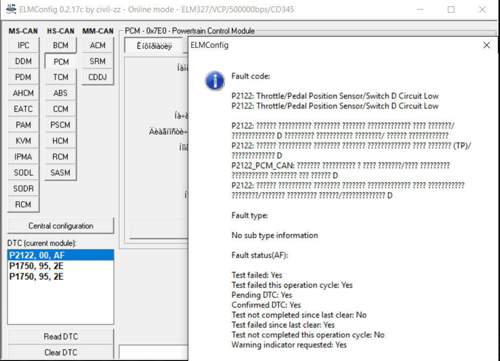
Task: Select the PCM module button
Action: [x=61, y=62]
